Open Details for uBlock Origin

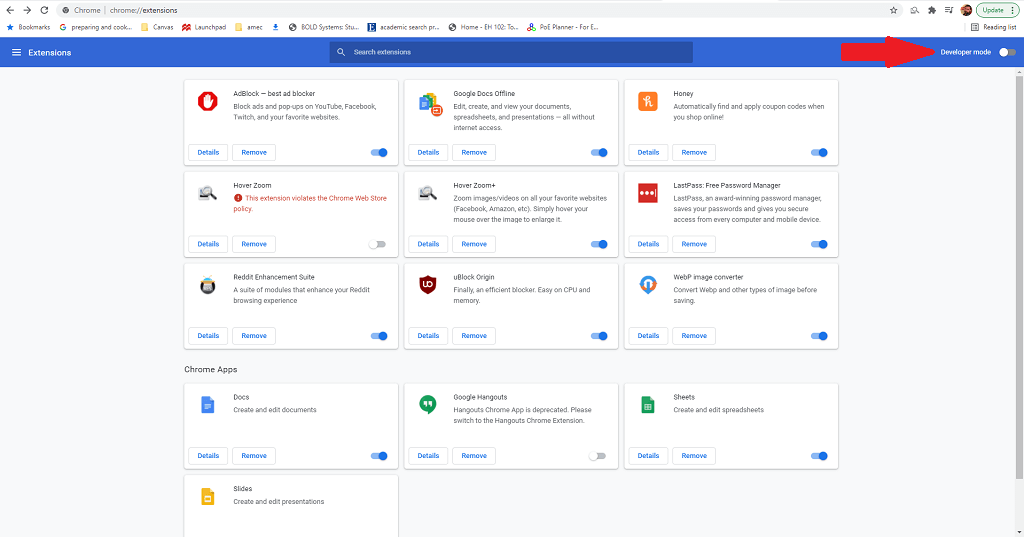[428, 335]
